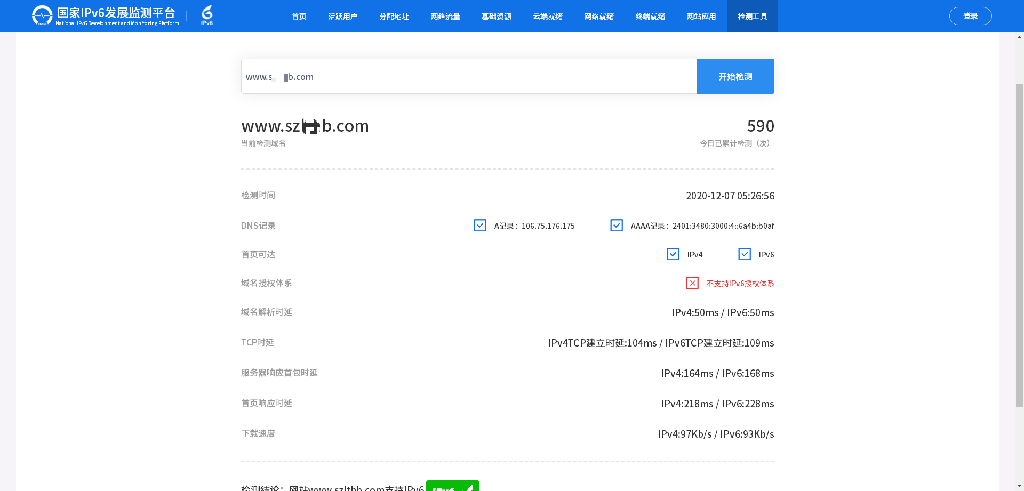1024x491 pixels.
Task: Toggle the AAAA record checkbox
Action: (x=616, y=225)
